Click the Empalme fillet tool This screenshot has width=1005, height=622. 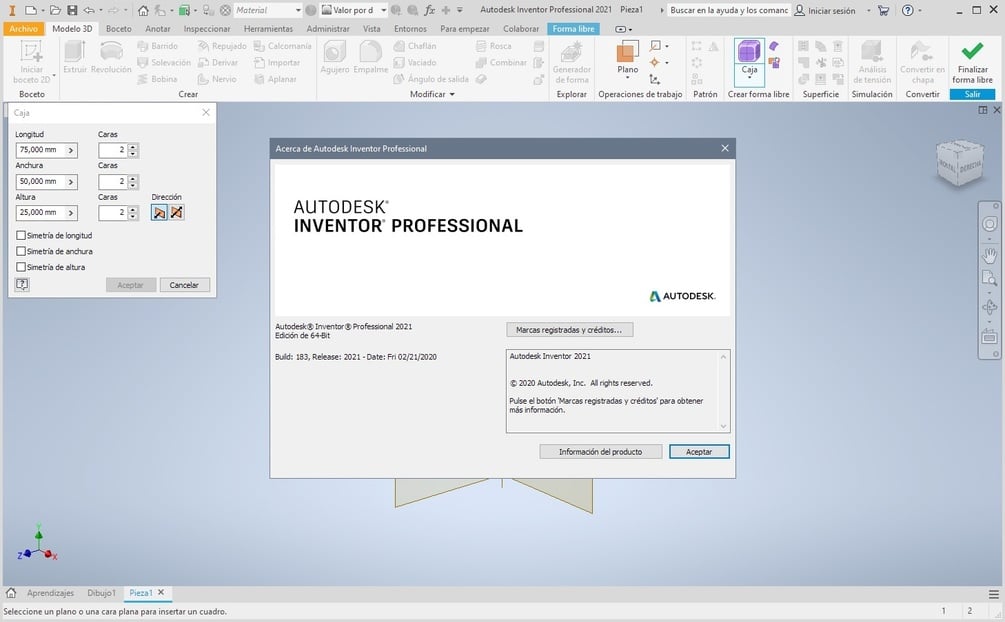coord(370,57)
